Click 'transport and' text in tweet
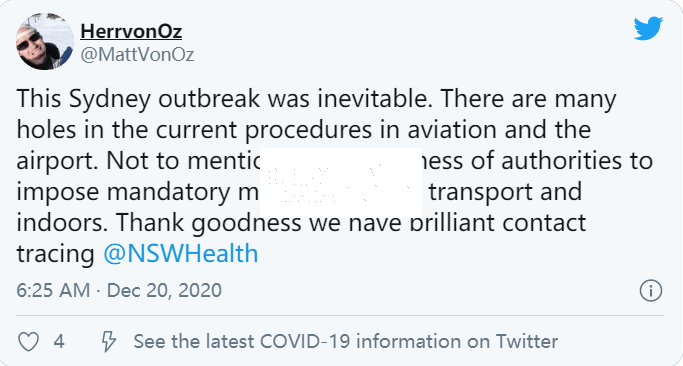This screenshot has width=683, height=366. coord(505,192)
